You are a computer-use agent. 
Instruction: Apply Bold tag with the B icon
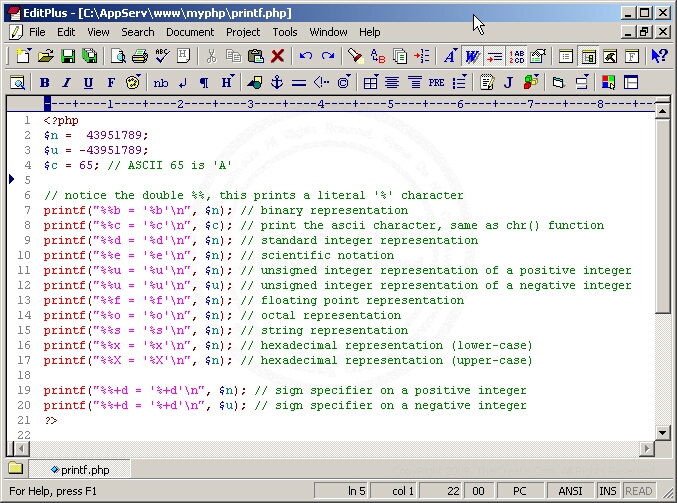pos(44,82)
